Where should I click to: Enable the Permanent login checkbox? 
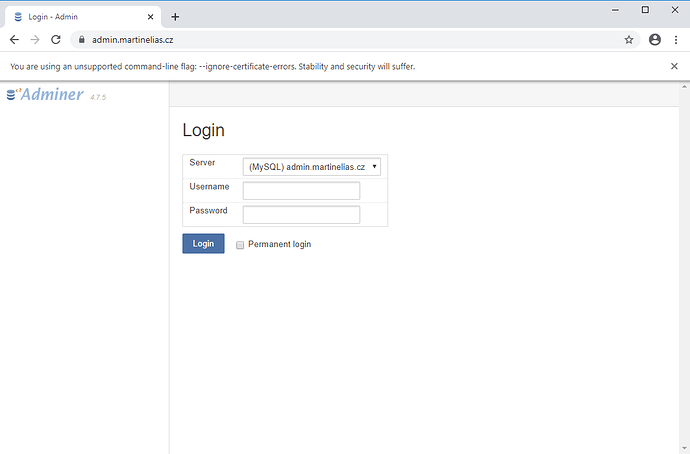(240, 245)
